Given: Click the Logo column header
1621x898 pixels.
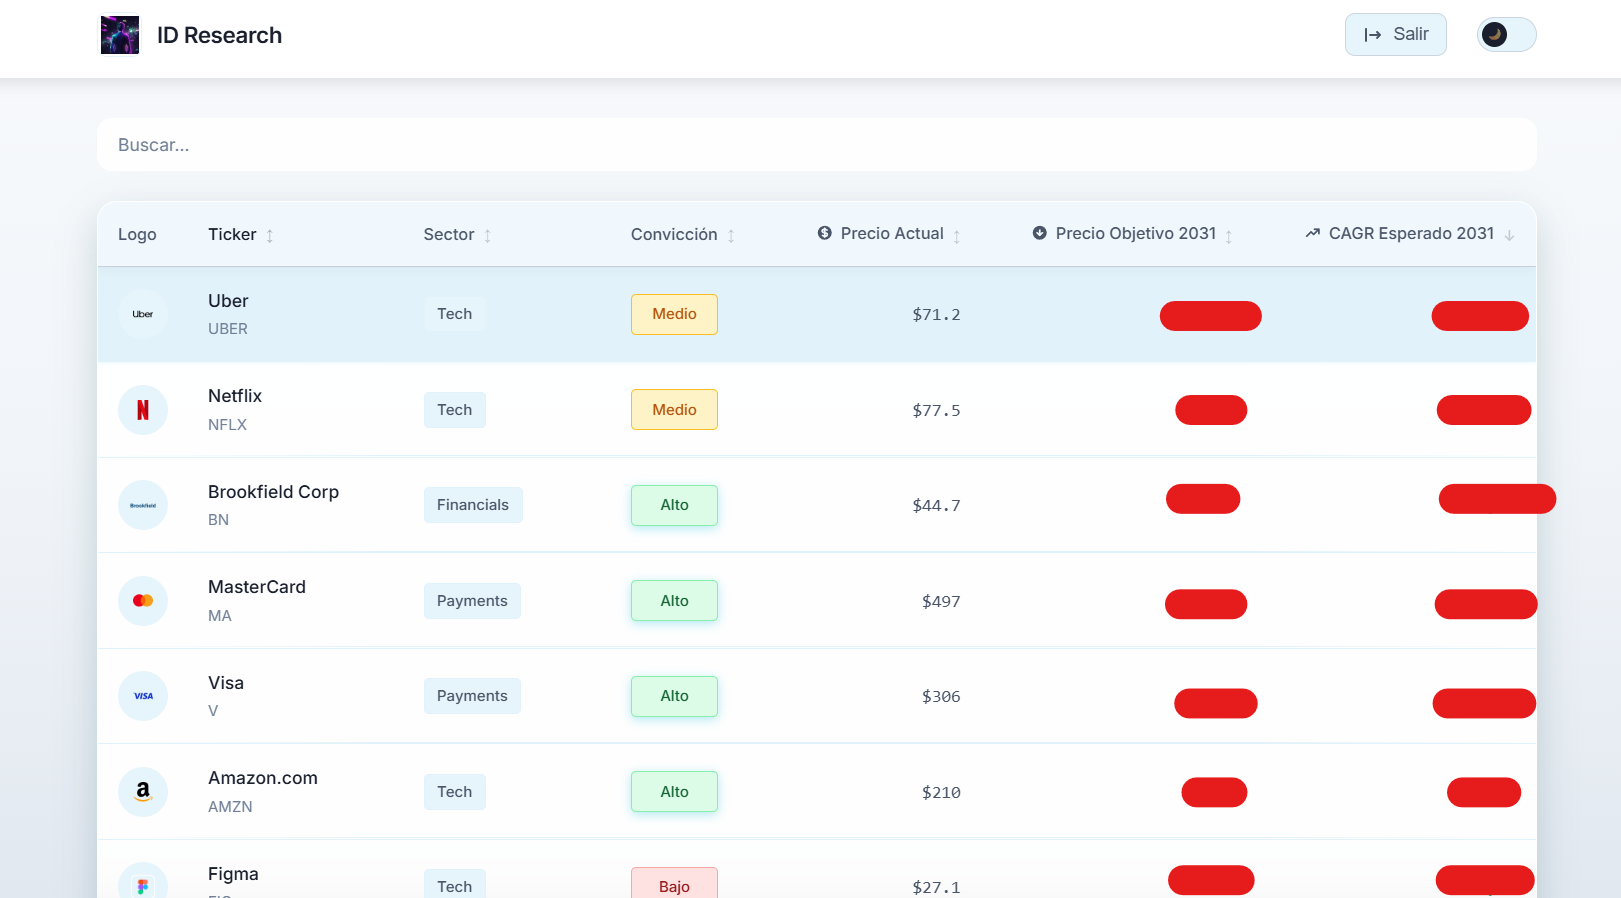Looking at the screenshot, I should pyautogui.click(x=137, y=234).
